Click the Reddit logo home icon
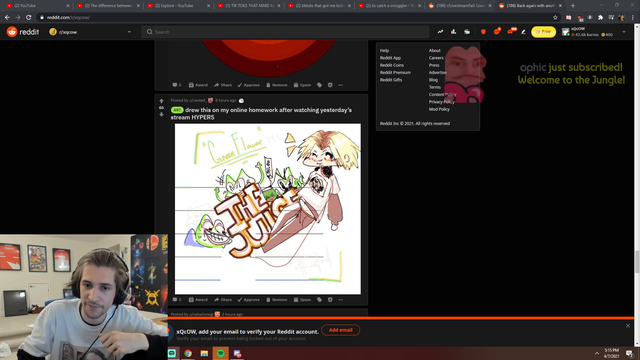Image resolution: width=640 pixels, height=360 pixels. 12,32
